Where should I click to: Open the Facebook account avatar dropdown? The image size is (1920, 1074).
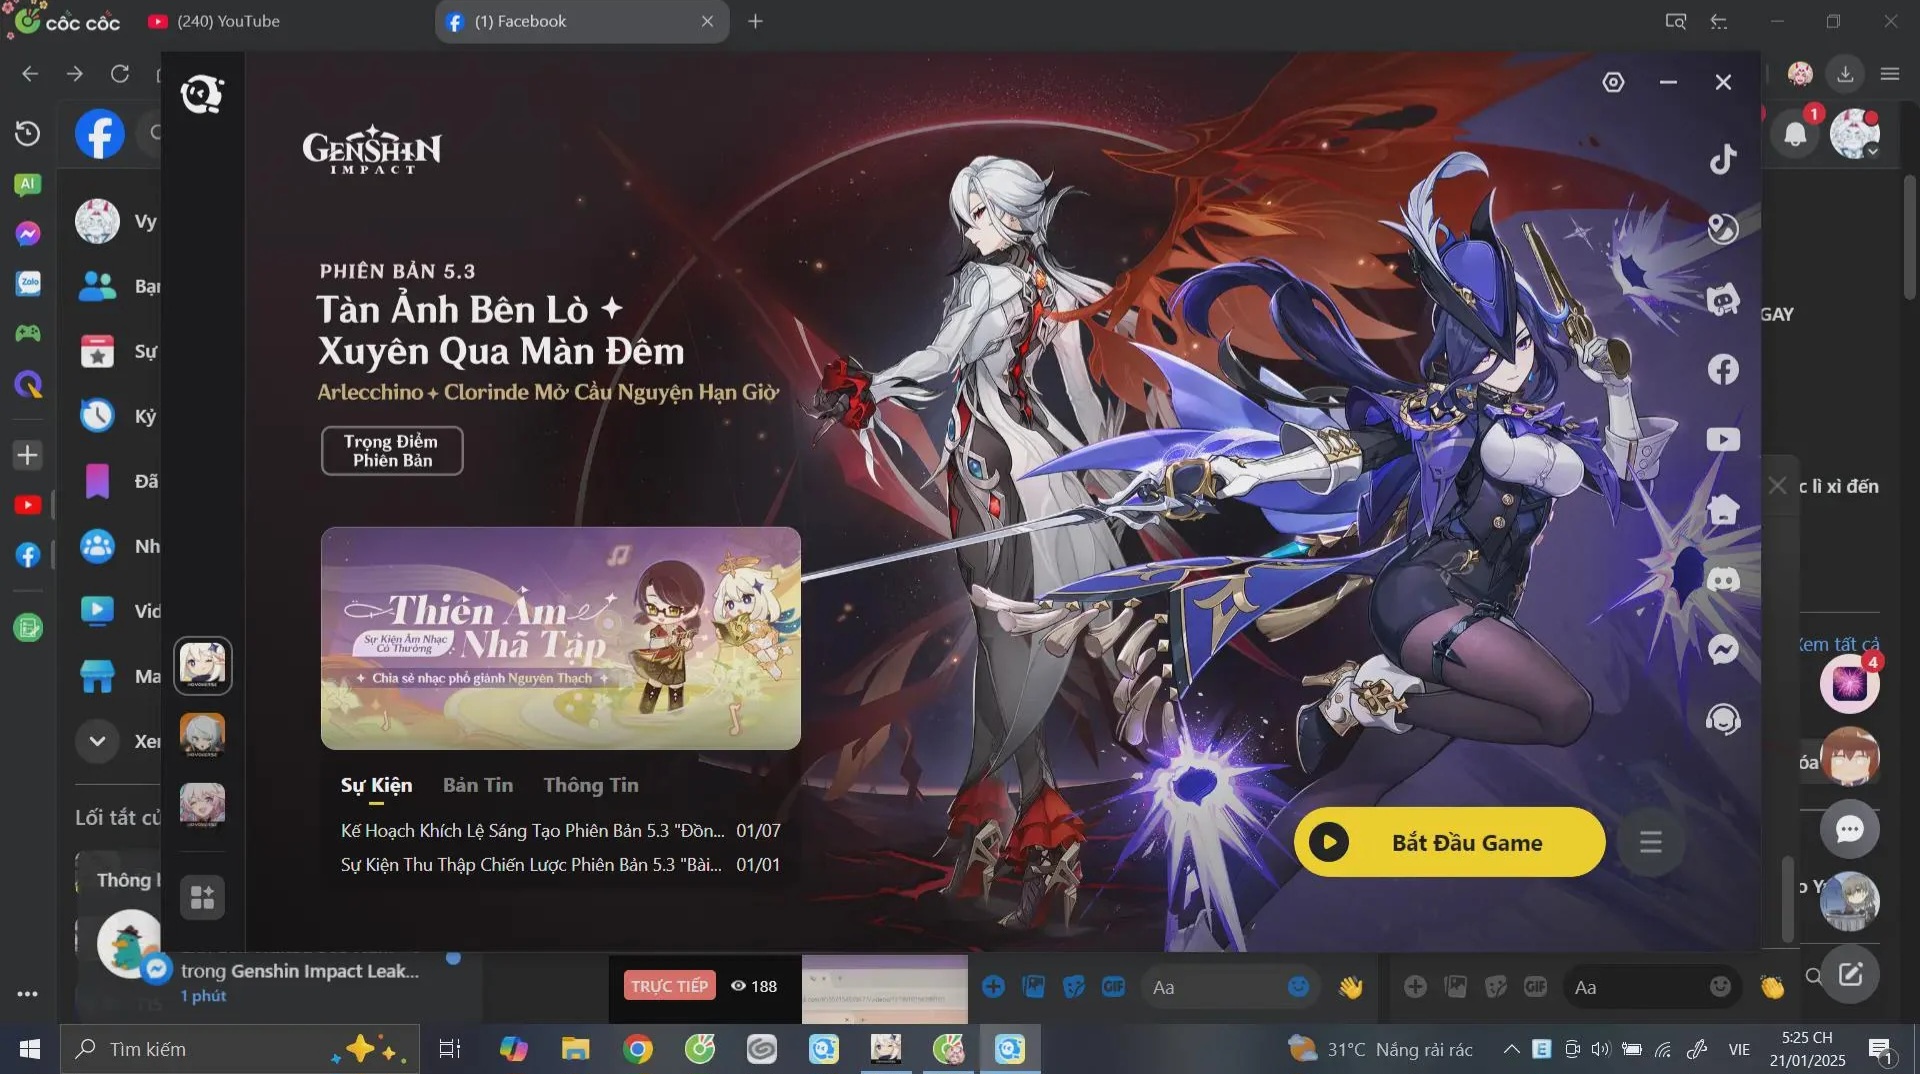[x=1855, y=134]
